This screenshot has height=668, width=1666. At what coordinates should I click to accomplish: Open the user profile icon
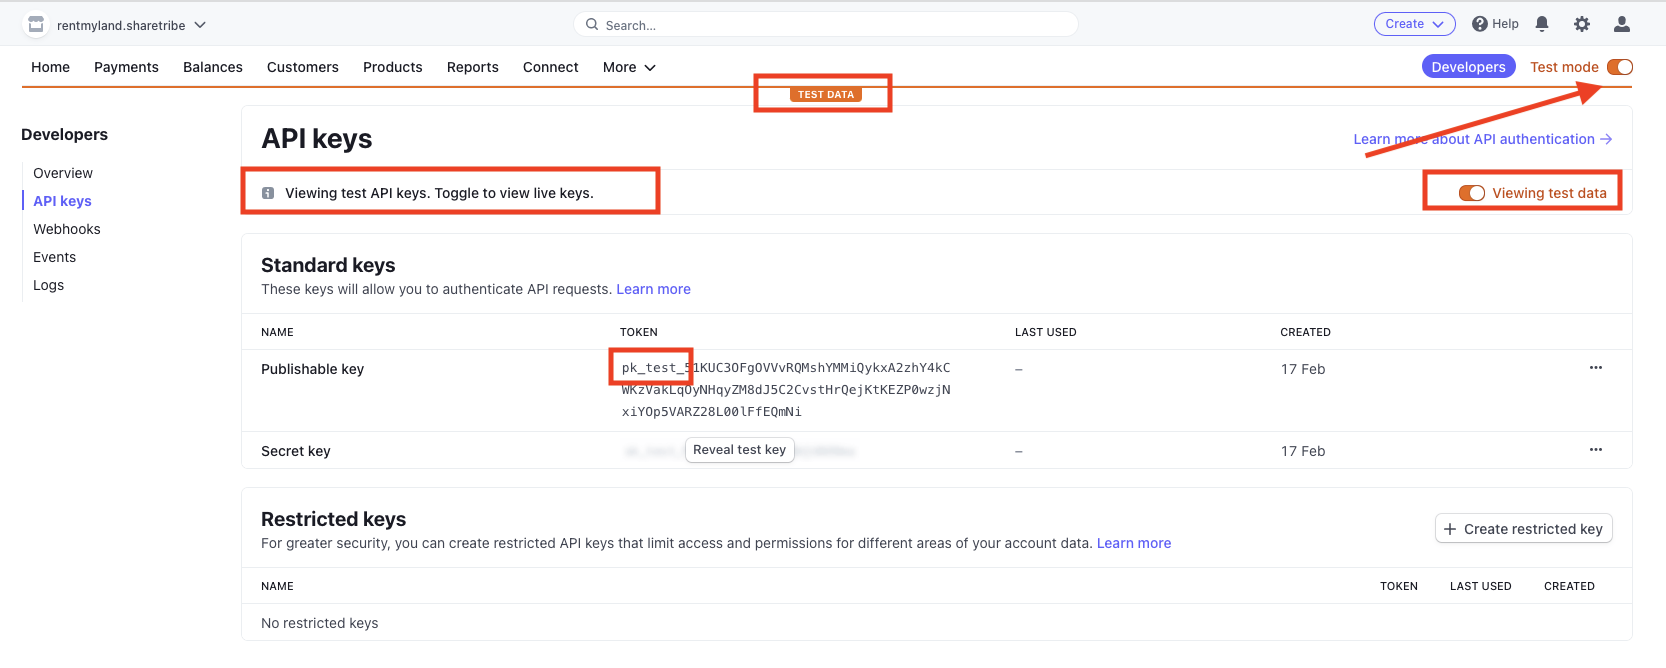tap(1622, 24)
